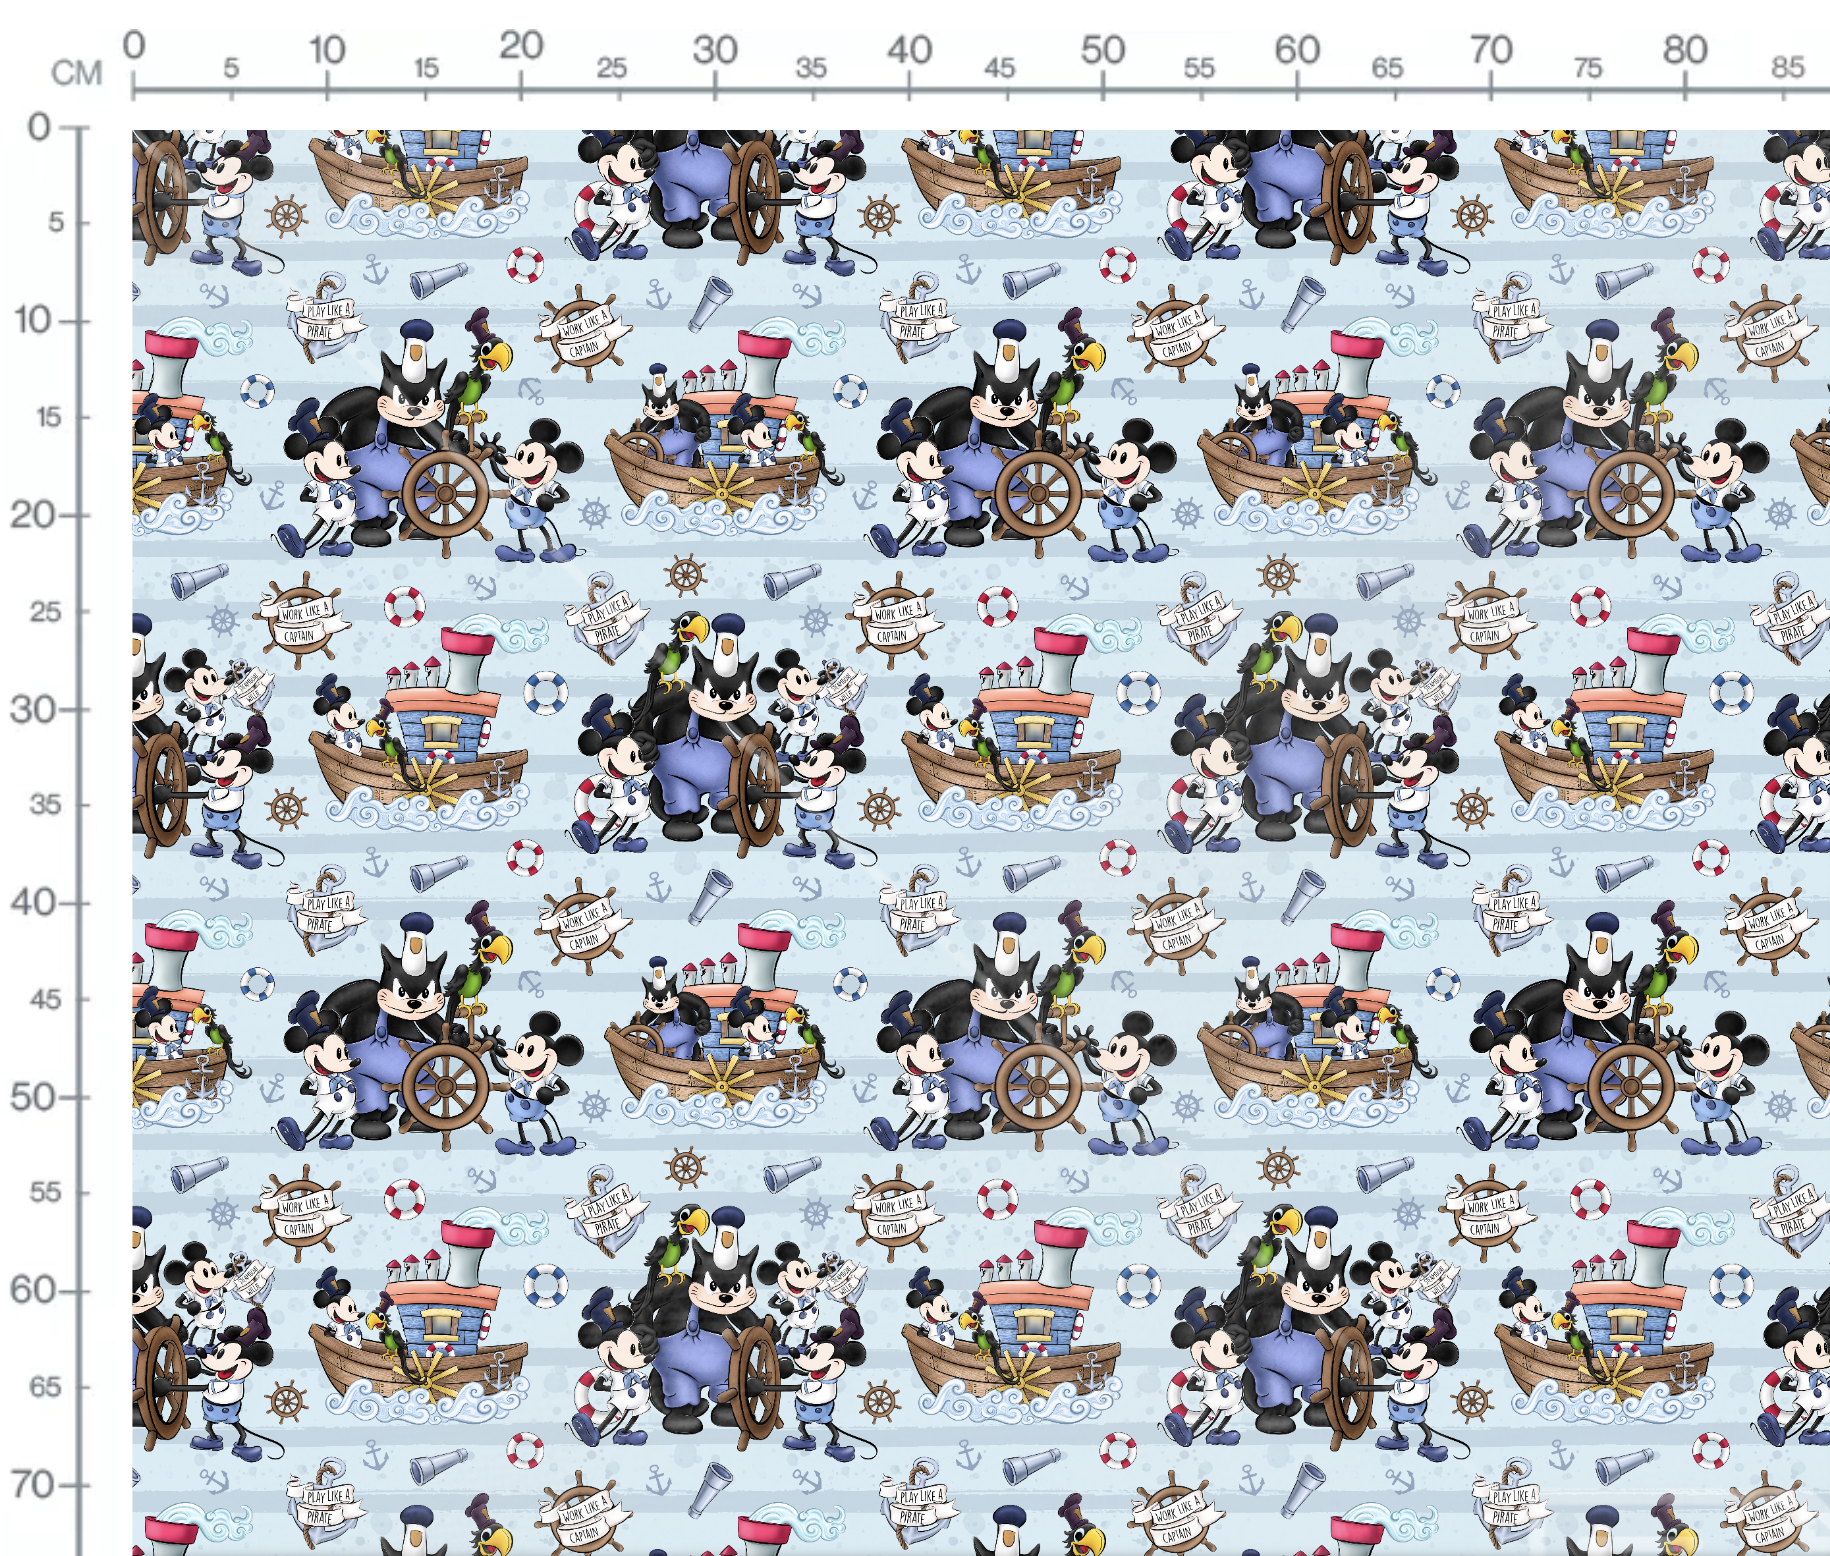Click the 70 mark on horizontal ruler

pyautogui.click(x=1490, y=49)
